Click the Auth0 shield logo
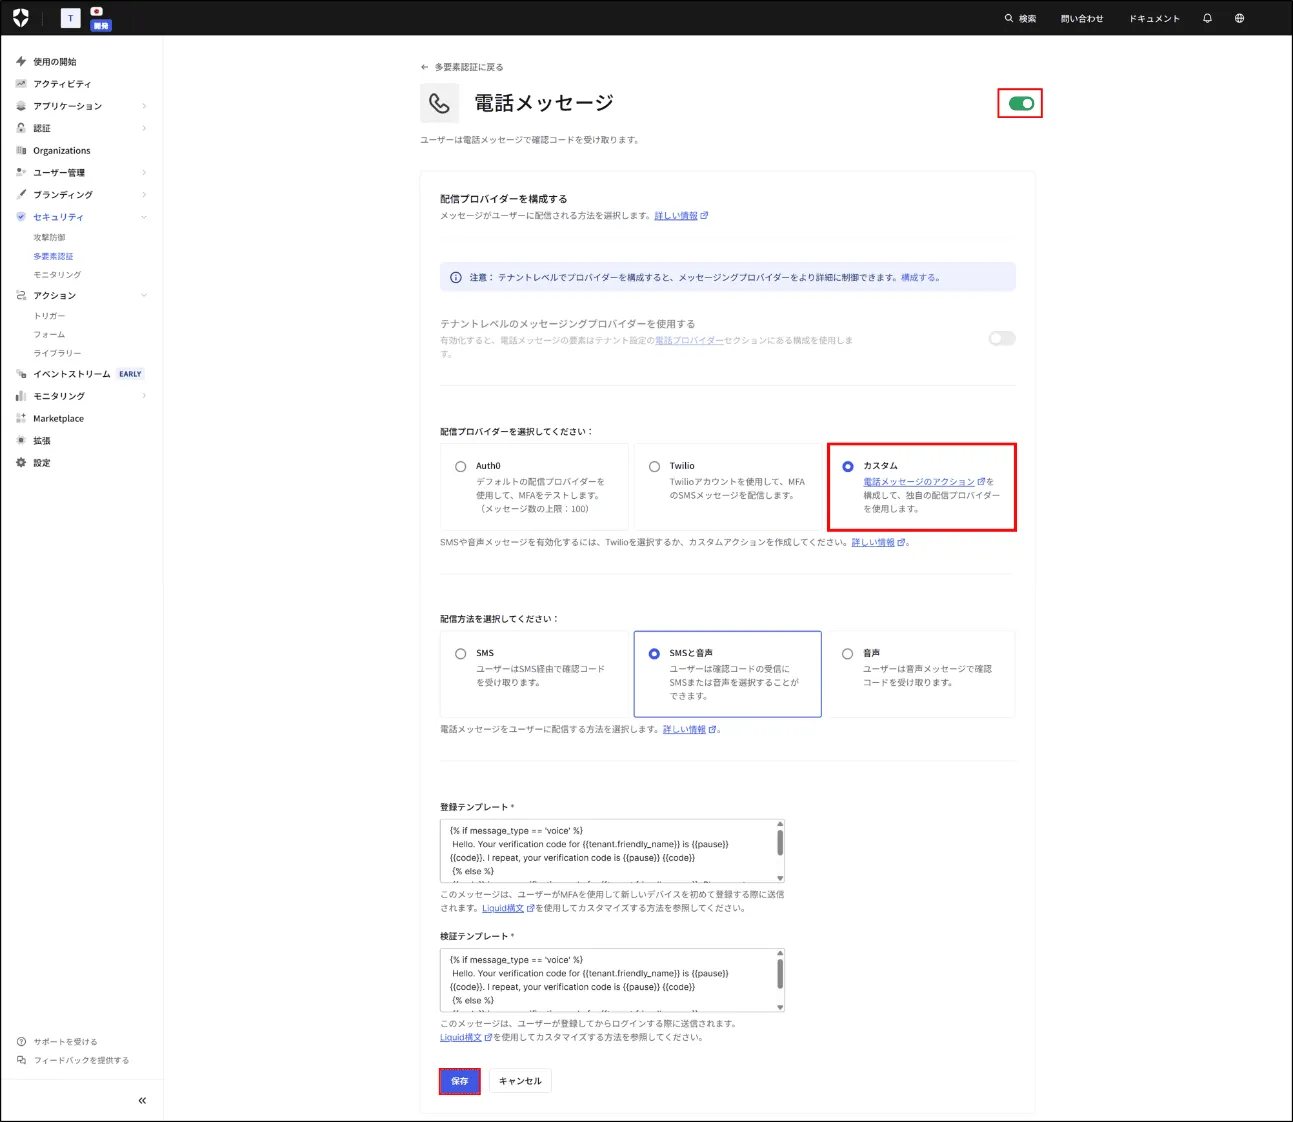This screenshot has width=1293, height=1122. [21, 18]
